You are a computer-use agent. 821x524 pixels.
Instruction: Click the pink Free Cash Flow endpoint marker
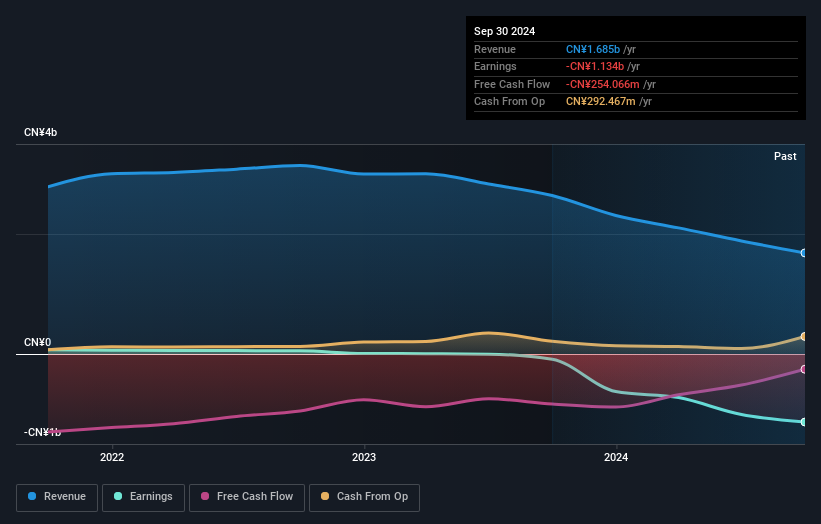(804, 370)
